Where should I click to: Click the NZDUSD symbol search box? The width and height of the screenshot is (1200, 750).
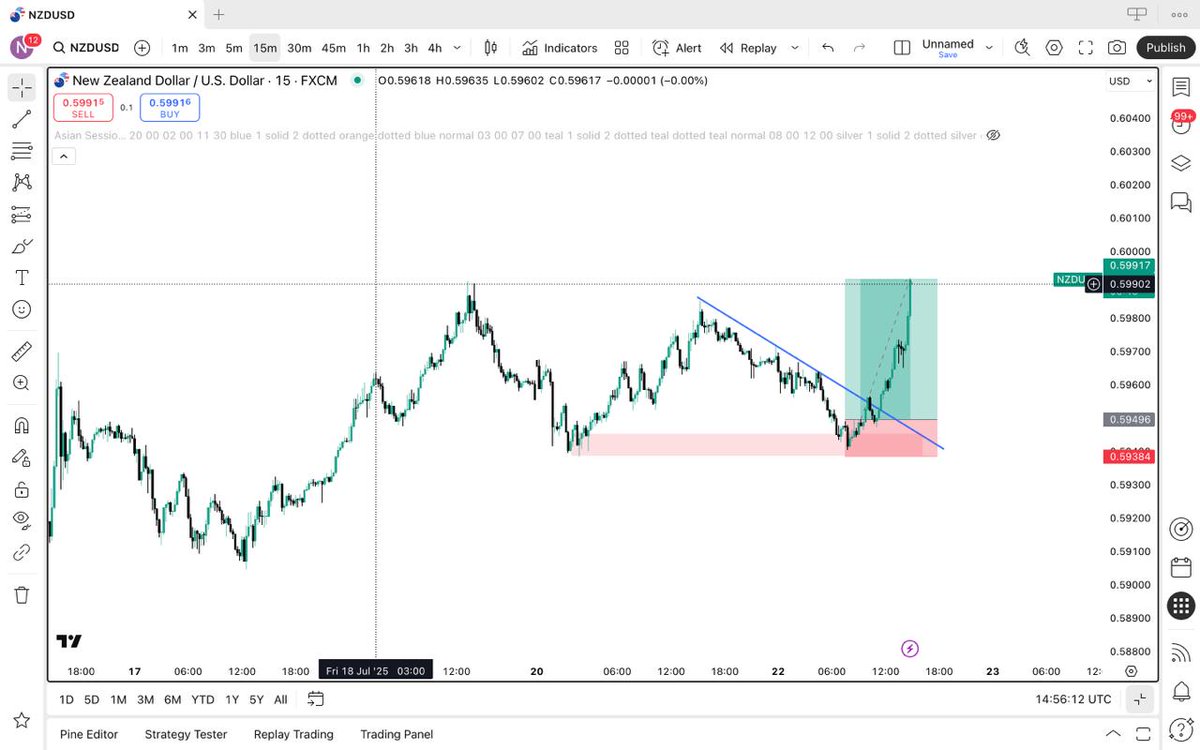(x=86, y=48)
